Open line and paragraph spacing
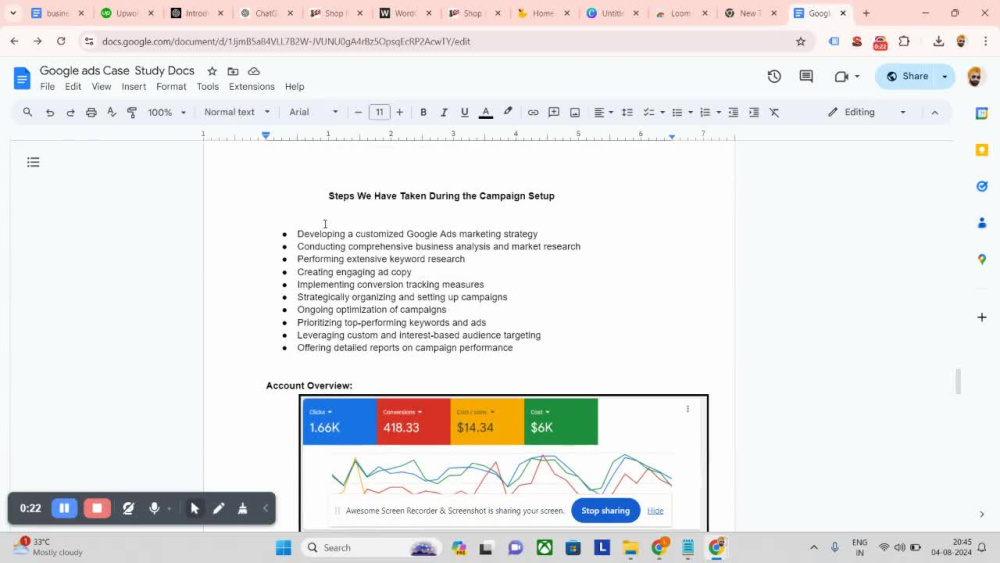Viewport: 1000px width, 563px height. (628, 112)
